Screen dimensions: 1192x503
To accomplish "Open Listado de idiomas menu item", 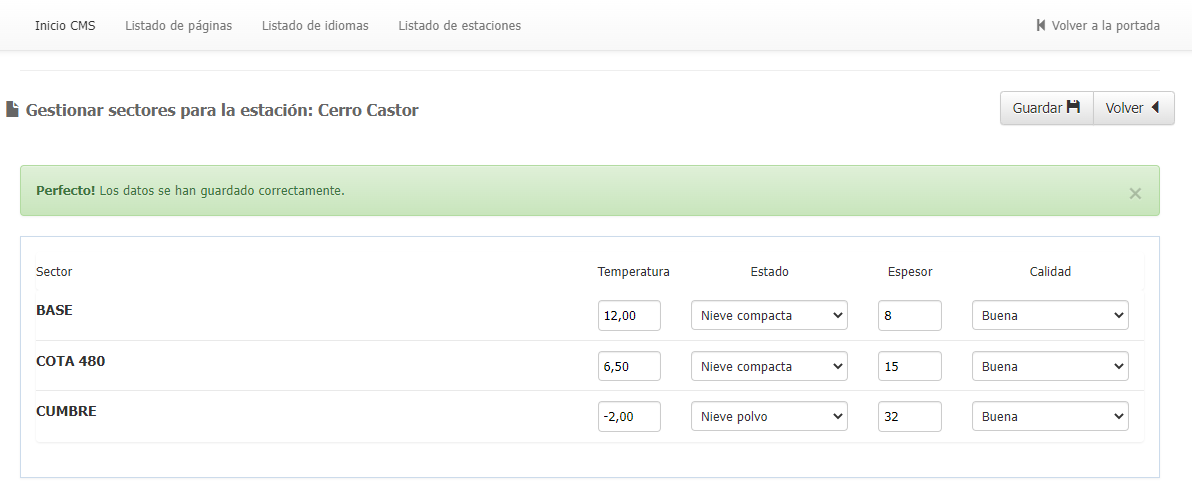I will tap(315, 26).
